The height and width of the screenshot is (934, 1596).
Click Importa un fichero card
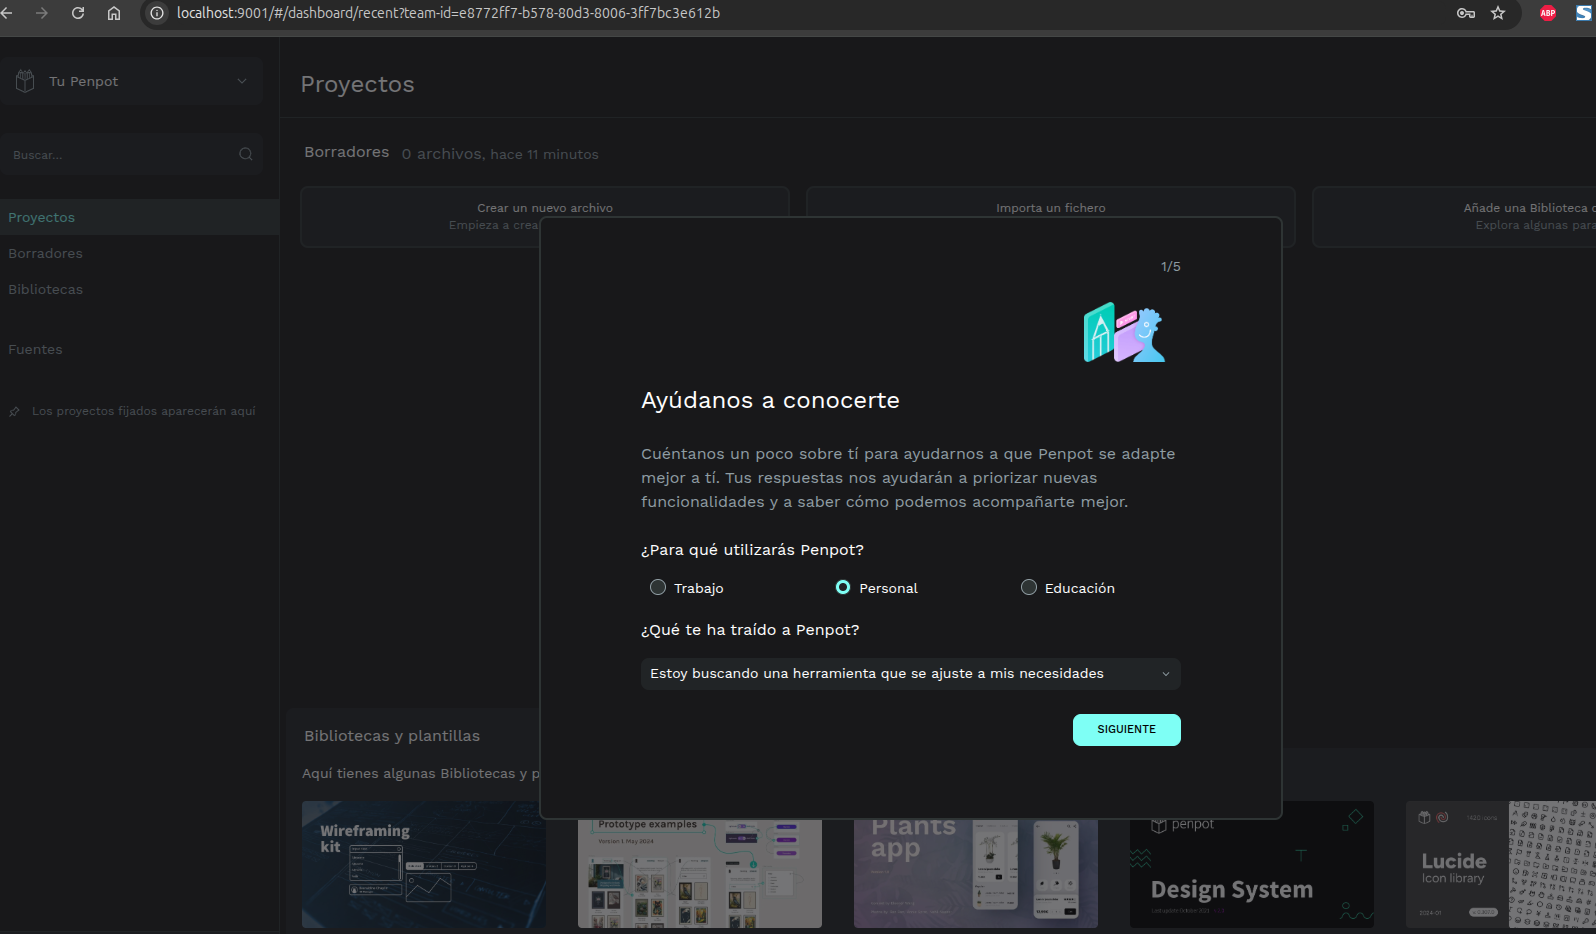(x=1050, y=208)
